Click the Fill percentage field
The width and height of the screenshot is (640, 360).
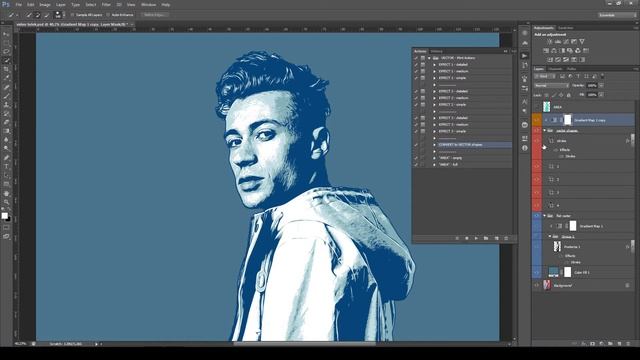pyautogui.click(x=592, y=94)
